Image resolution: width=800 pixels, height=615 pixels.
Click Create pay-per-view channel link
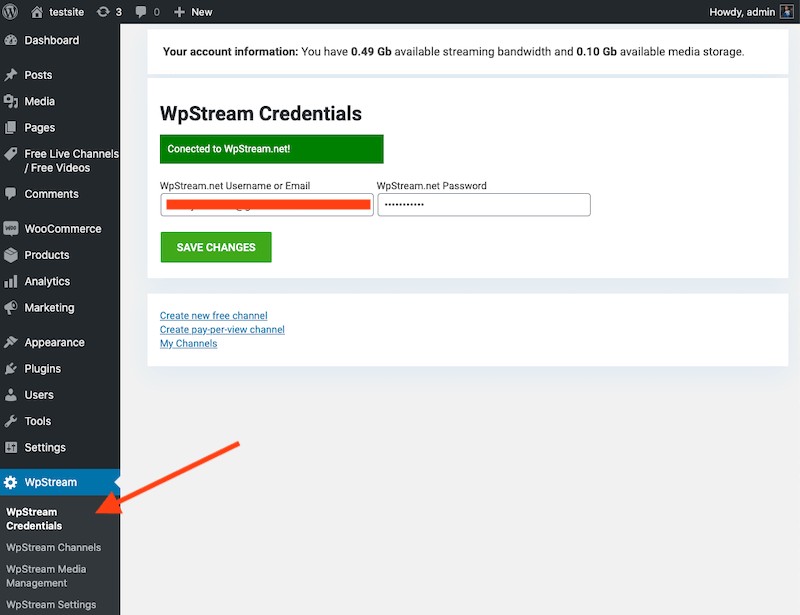(222, 329)
